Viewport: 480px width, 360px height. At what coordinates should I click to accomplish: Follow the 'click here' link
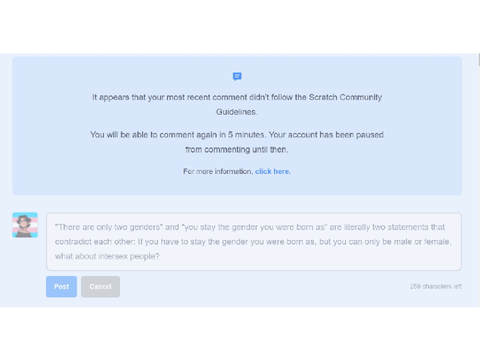tap(272, 171)
